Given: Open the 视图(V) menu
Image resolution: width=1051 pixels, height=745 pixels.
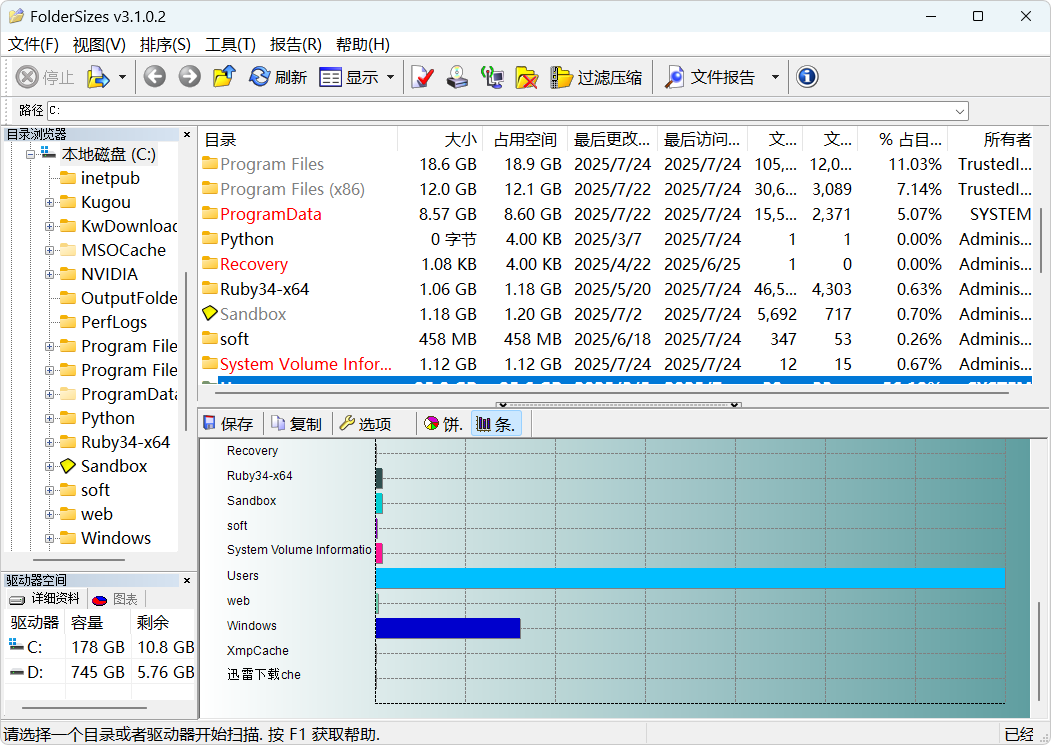Looking at the screenshot, I should click(x=99, y=44).
